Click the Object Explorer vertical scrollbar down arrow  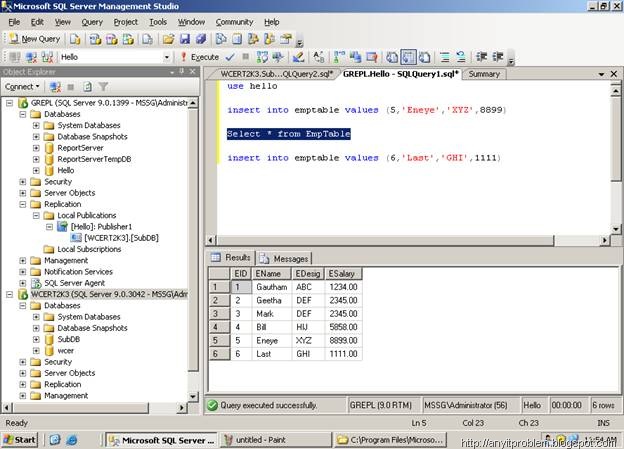(x=193, y=396)
